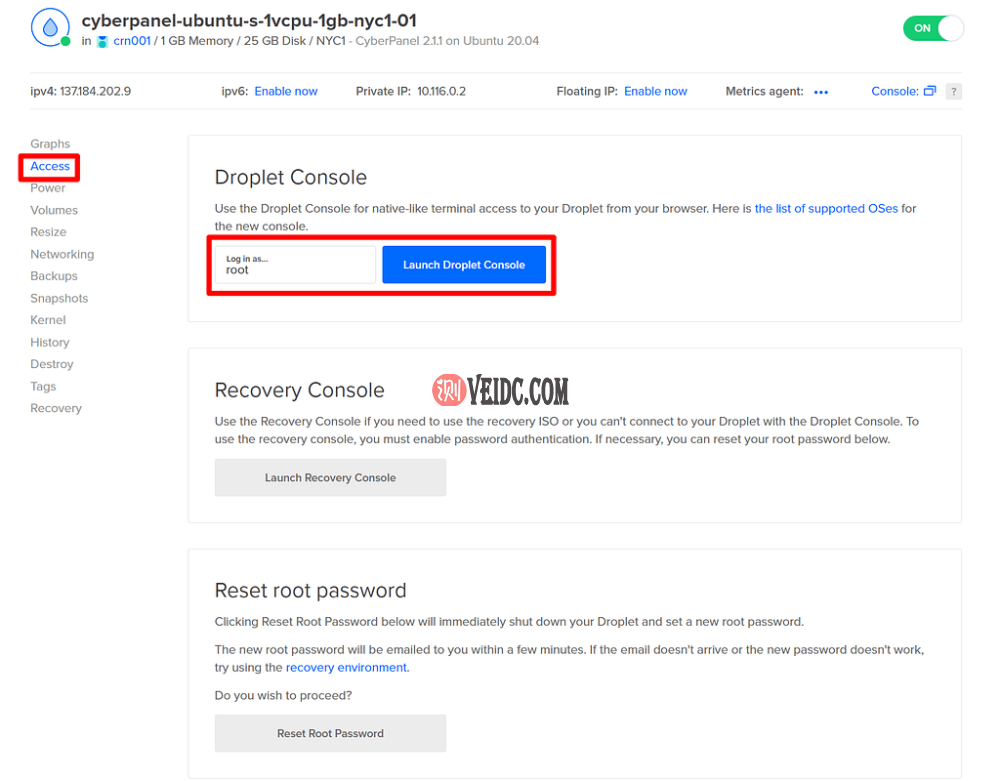1000x781 pixels.
Task: Click the question mark help icon
Action: click(x=954, y=91)
